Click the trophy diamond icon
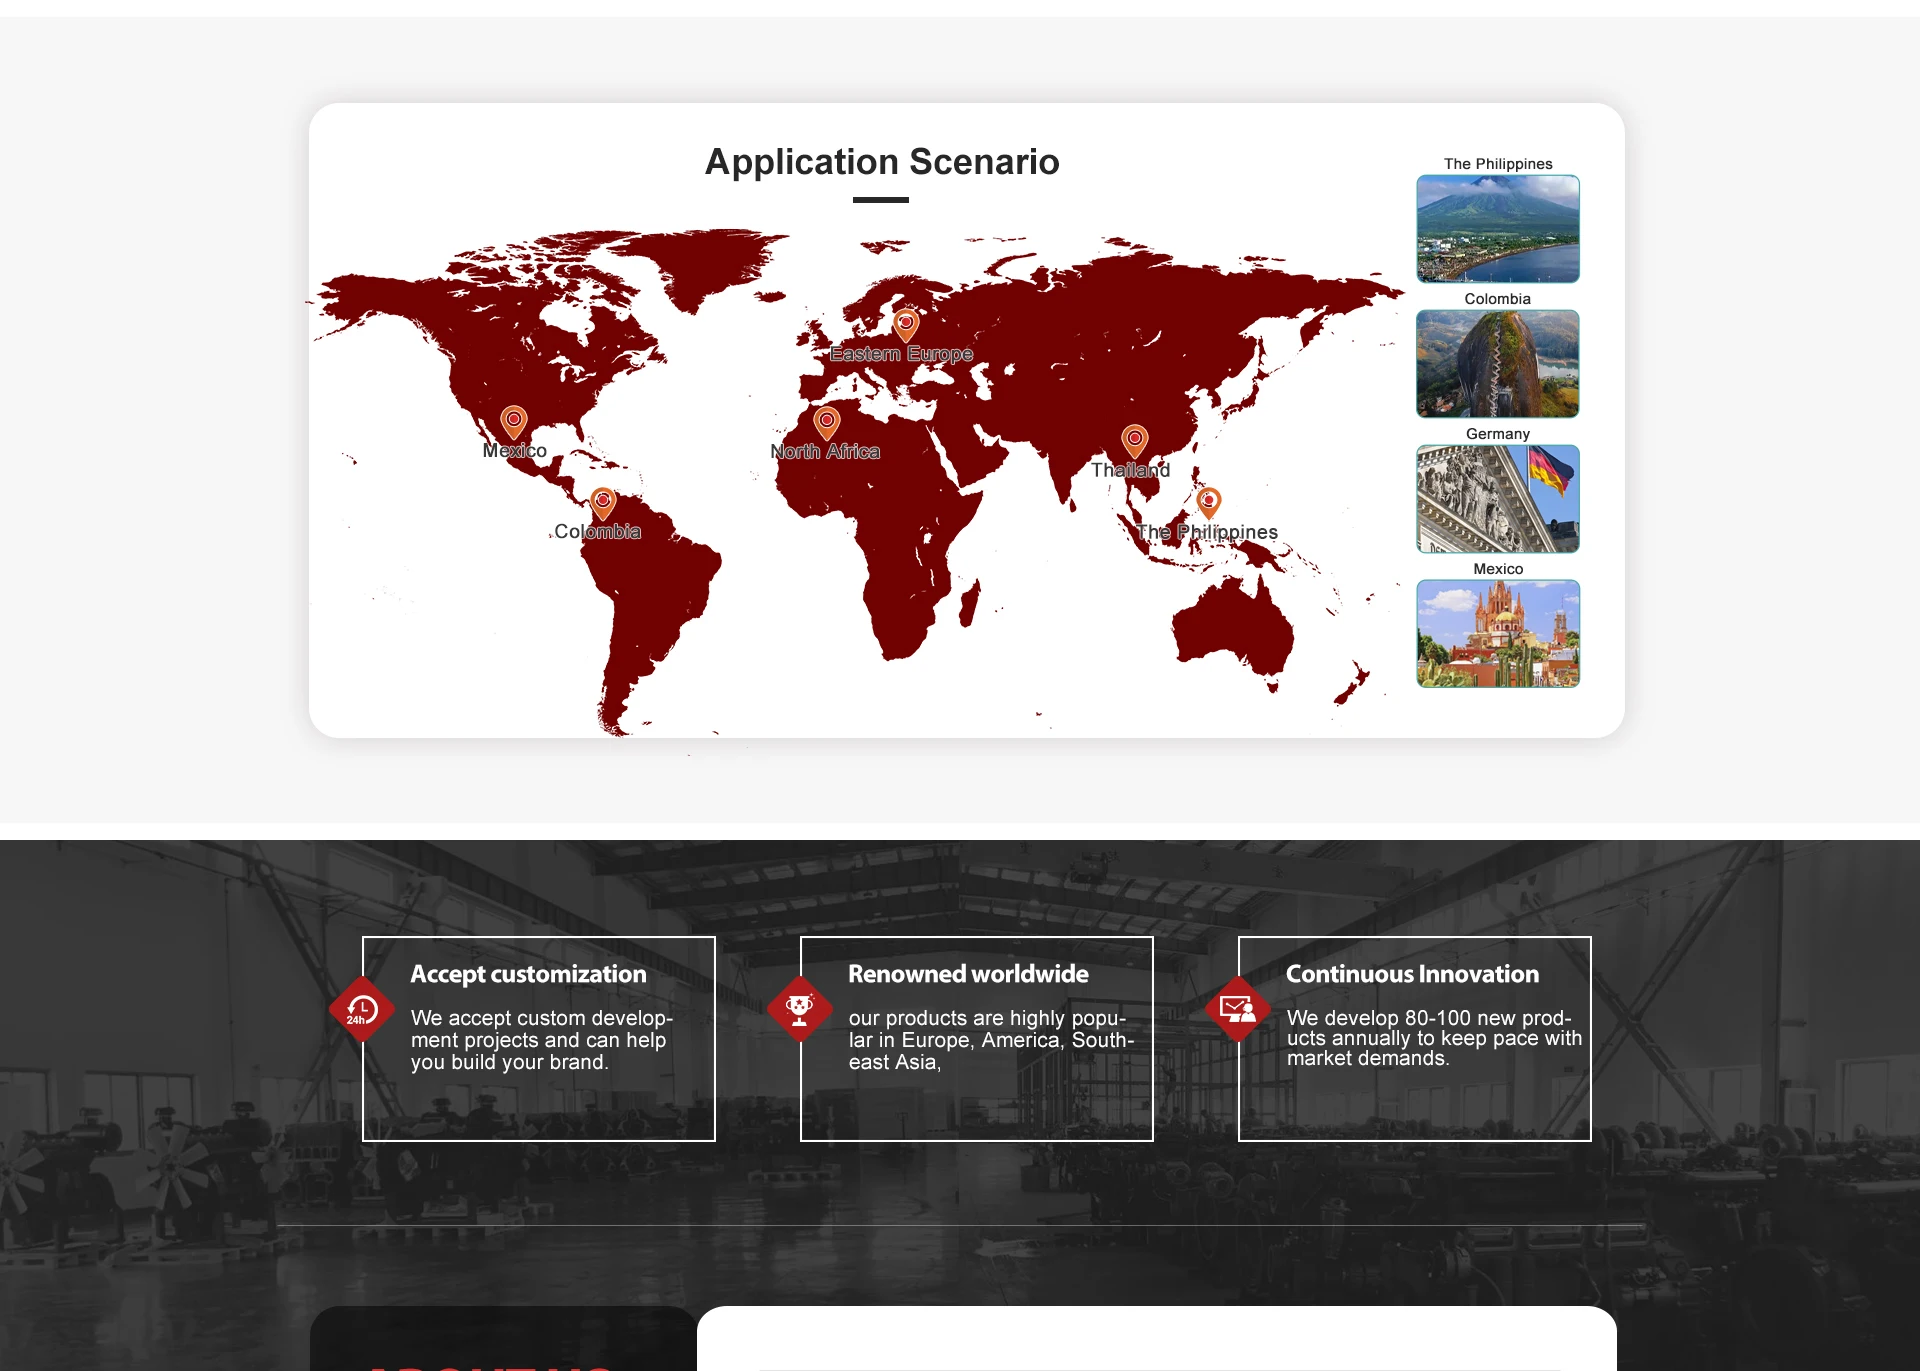1920x1371 pixels. click(x=800, y=1009)
